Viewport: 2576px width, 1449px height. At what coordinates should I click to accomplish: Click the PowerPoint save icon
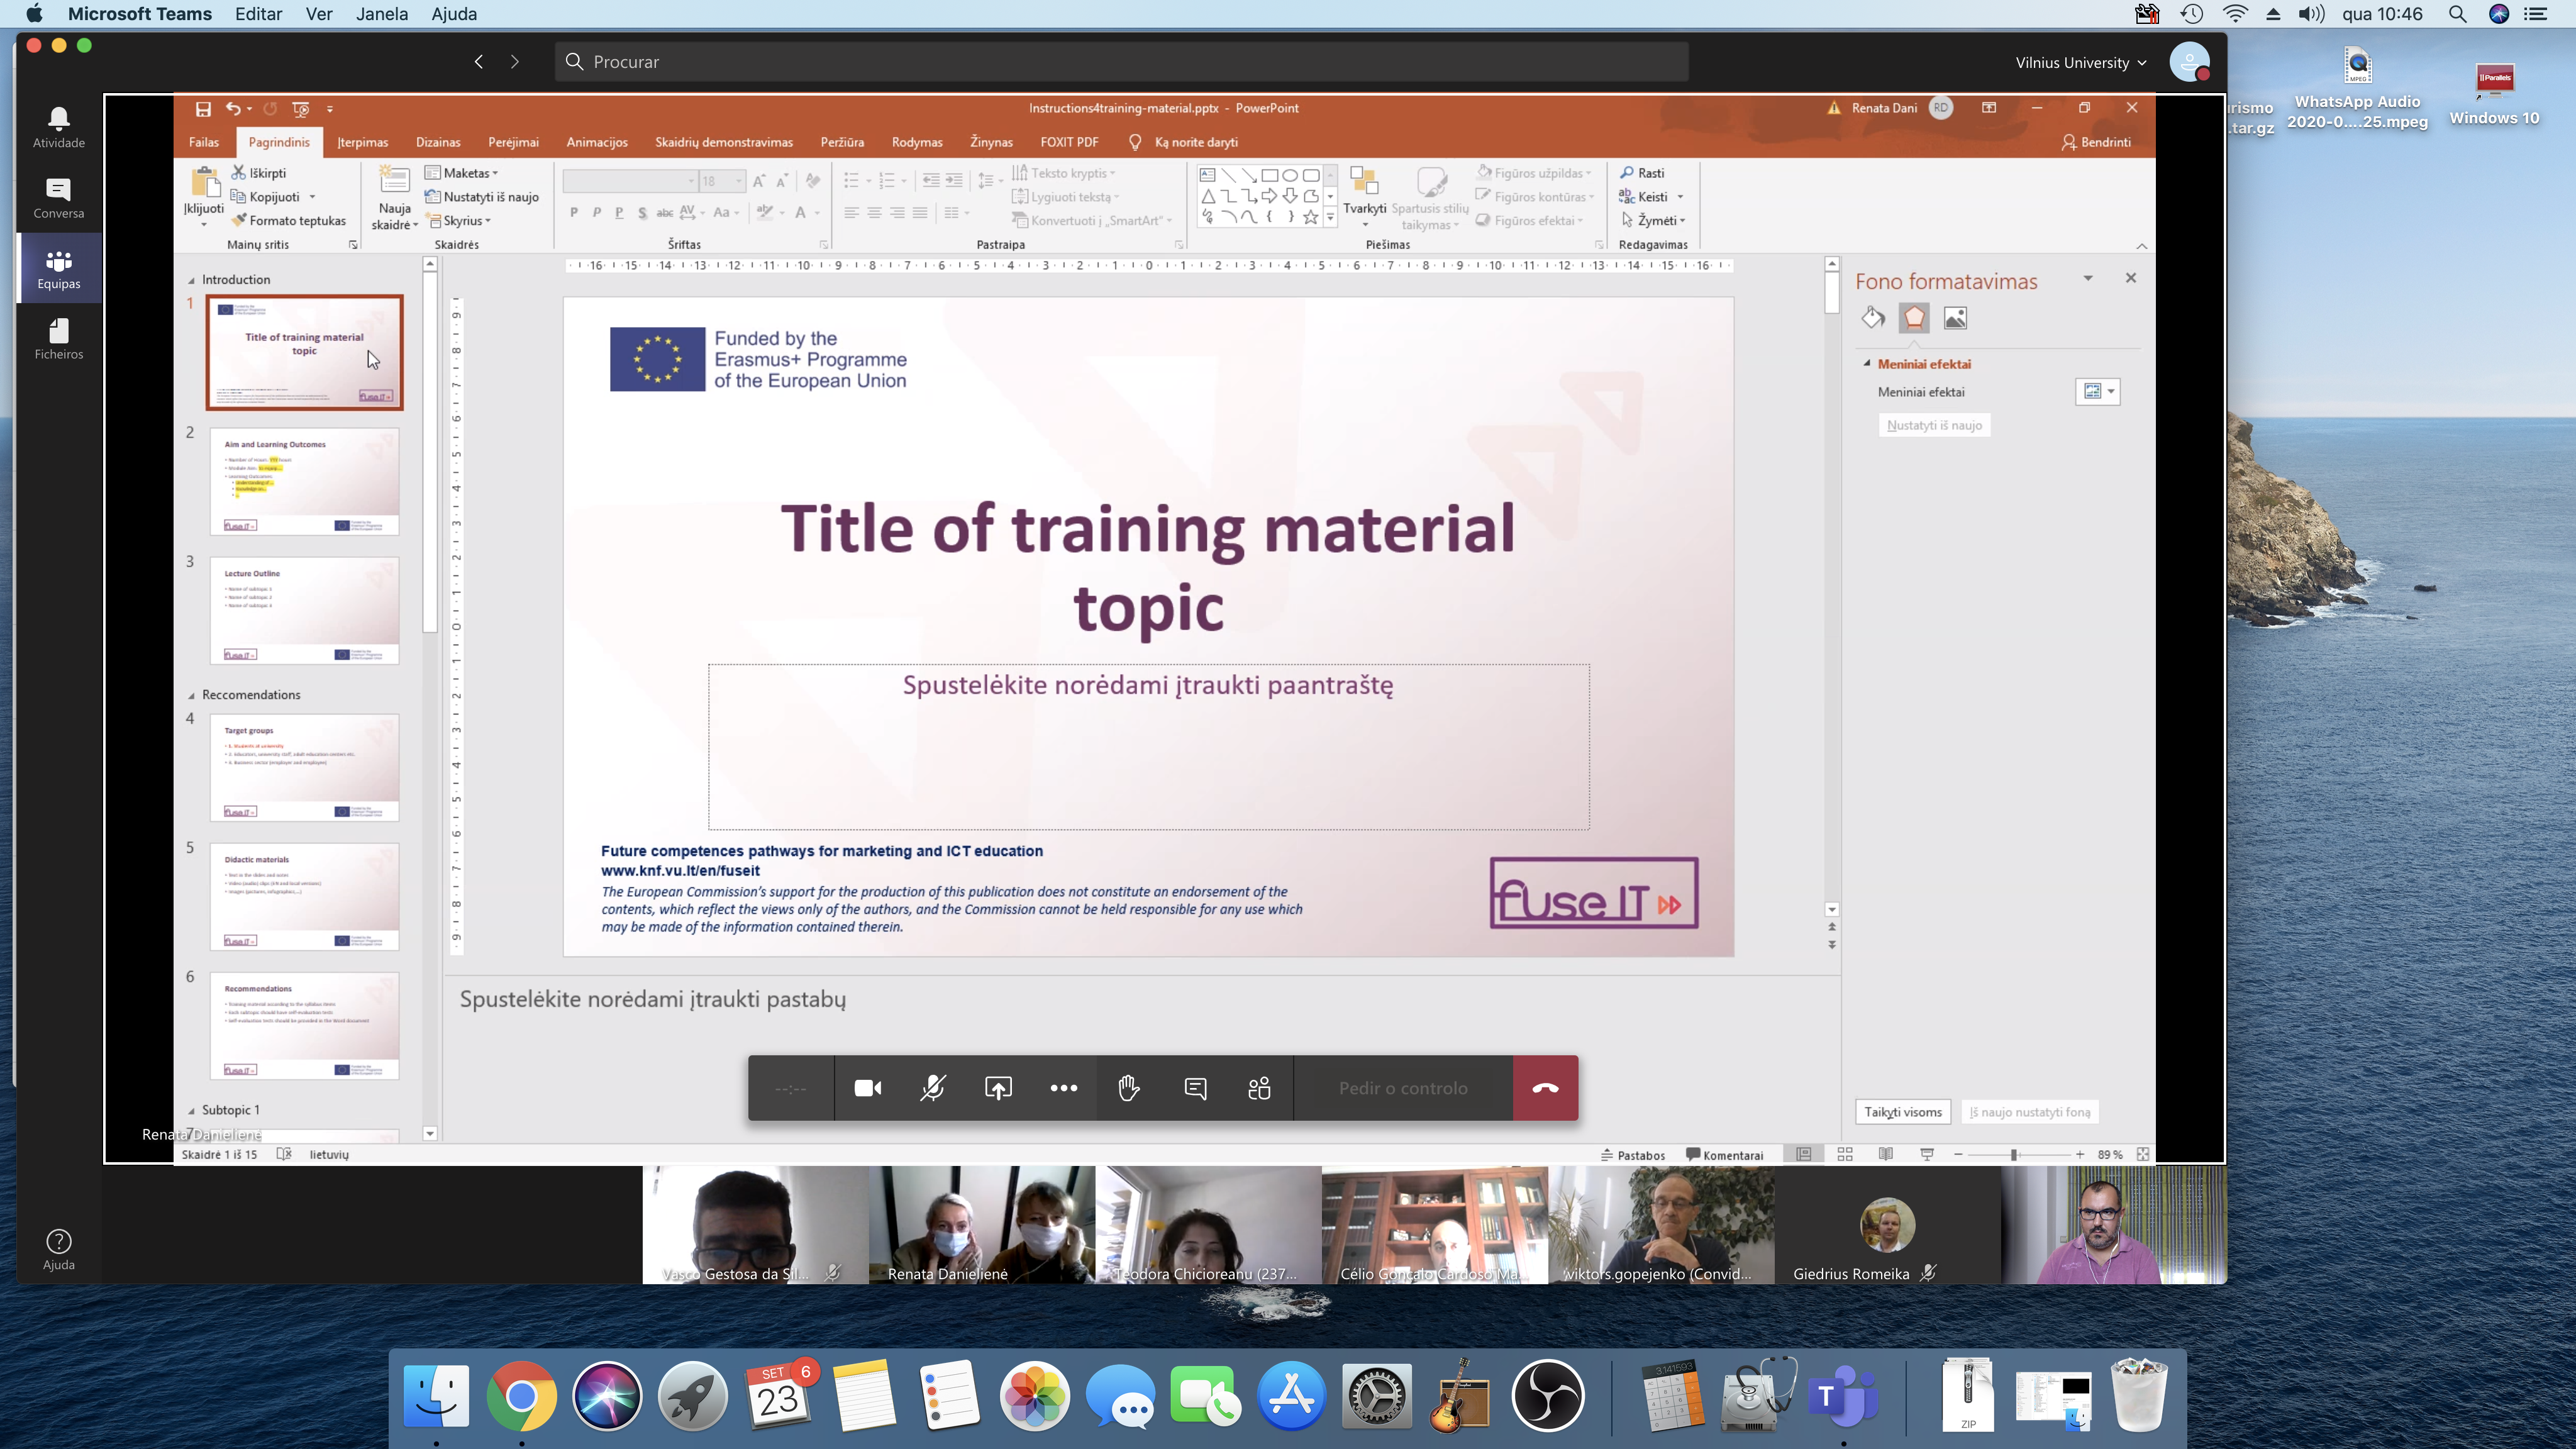[x=203, y=108]
